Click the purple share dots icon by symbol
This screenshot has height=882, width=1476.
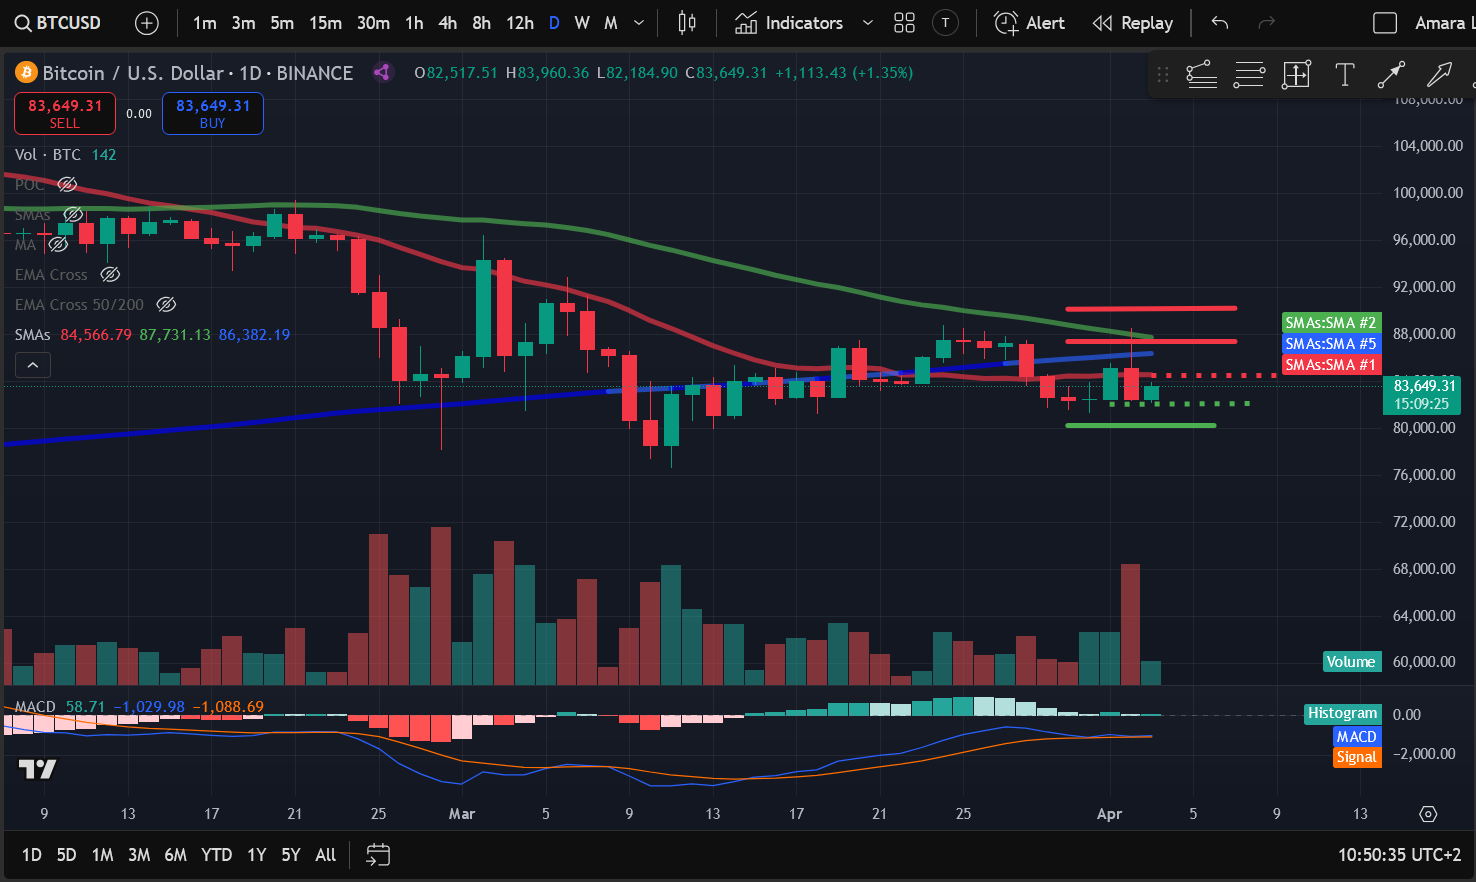(381, 72)
